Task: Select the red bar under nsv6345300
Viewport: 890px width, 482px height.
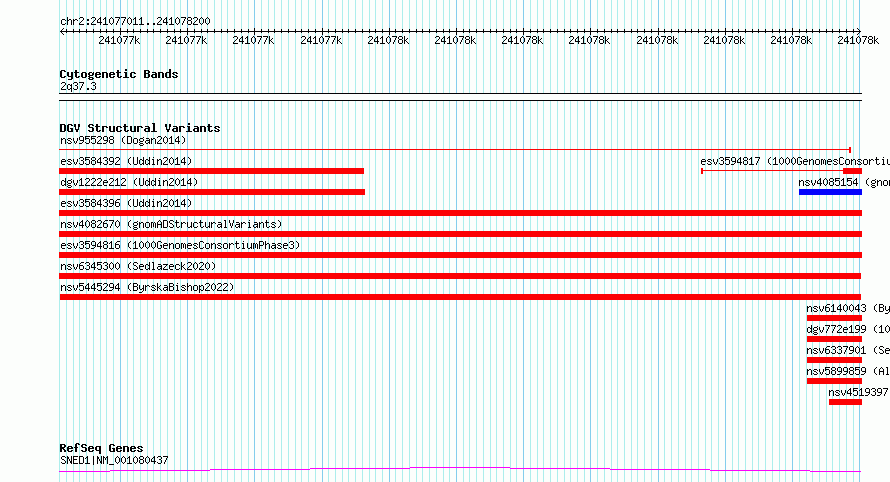Action: coord(460,276)
